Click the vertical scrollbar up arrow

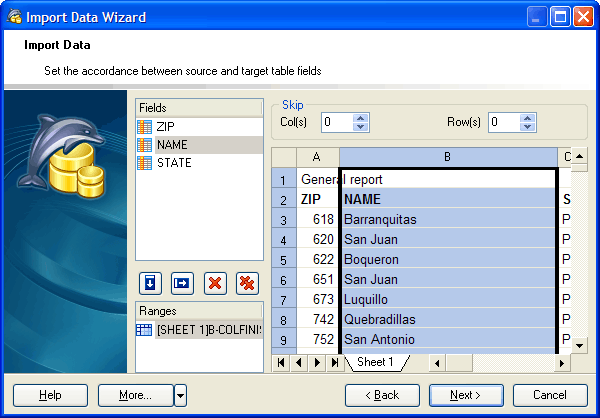click(579, 156)
